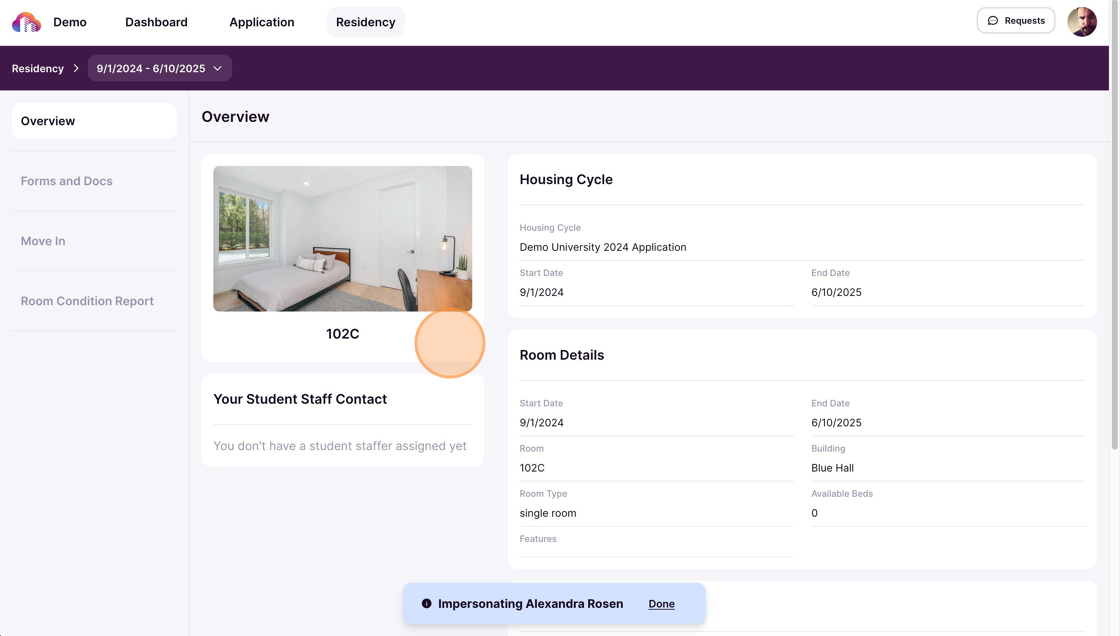Select Overview in the sidebar
Screen dimensions: 1120x636
47,120
